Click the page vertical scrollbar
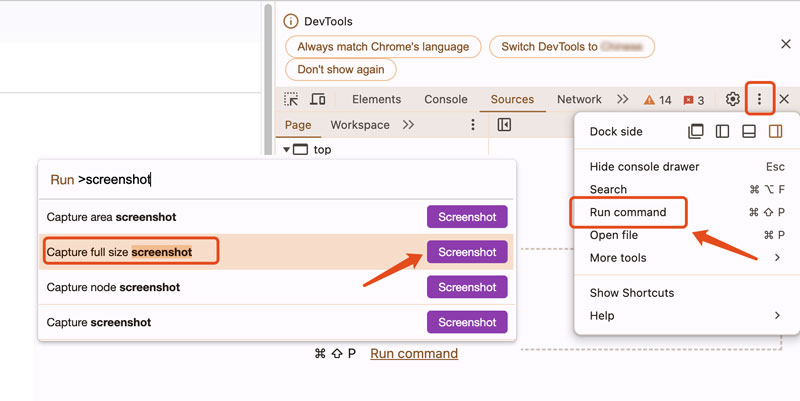Image resolution: width=800 pixels, height=401 pixels. click(x=268, y=79)
